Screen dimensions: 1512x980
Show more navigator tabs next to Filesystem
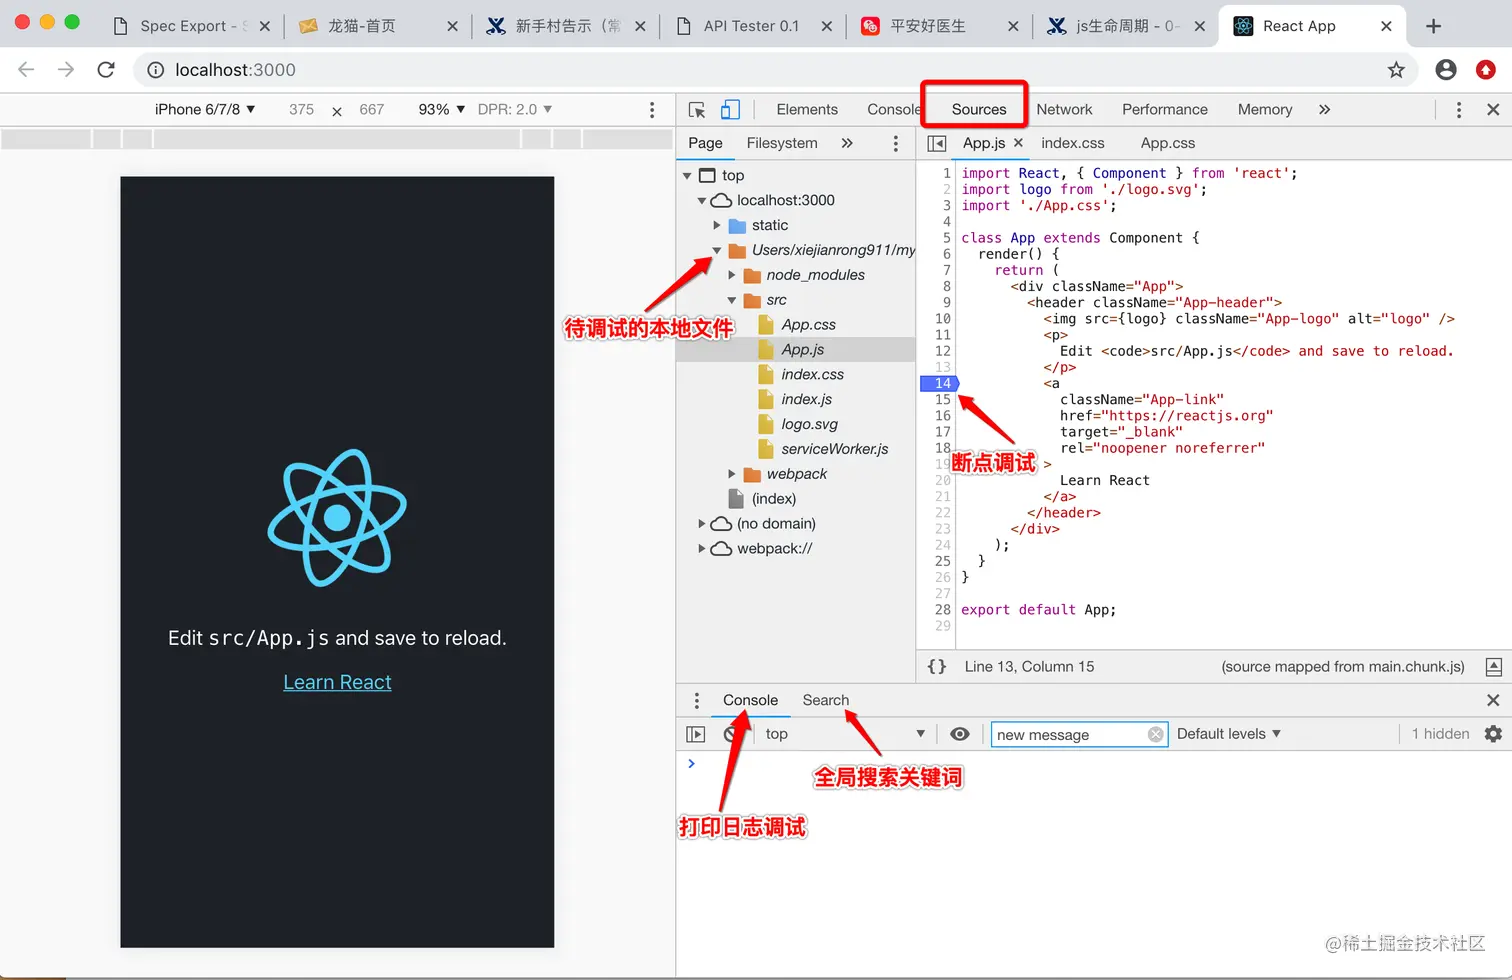pos(847,143)
